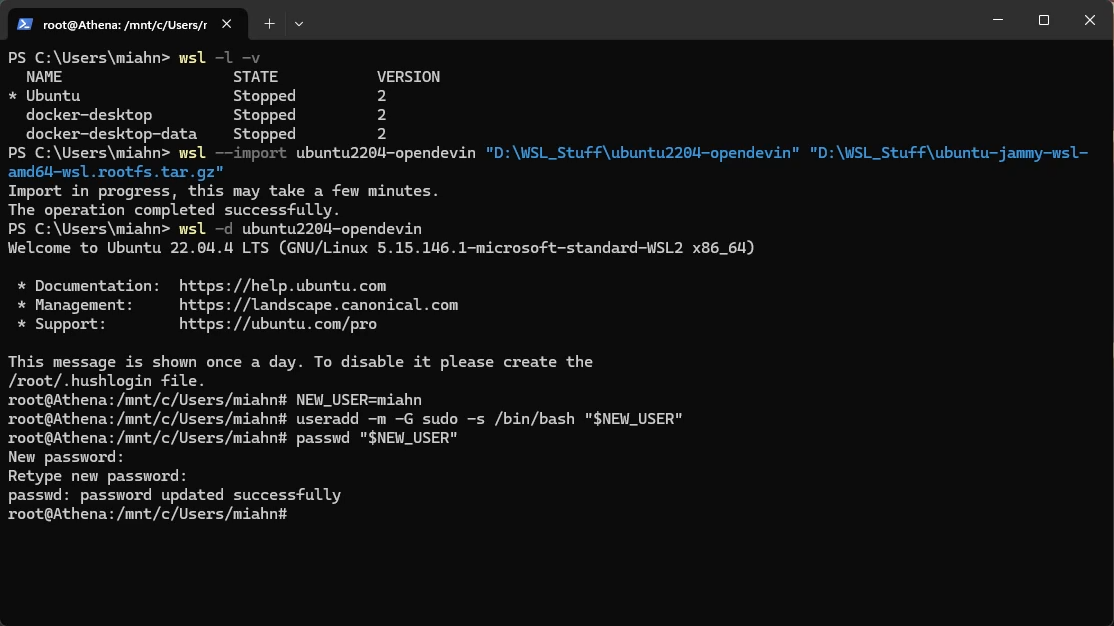1114x626 pixels.
Task: Click the '/root/.hushlogin file.' text
Action: pos(107,381)
